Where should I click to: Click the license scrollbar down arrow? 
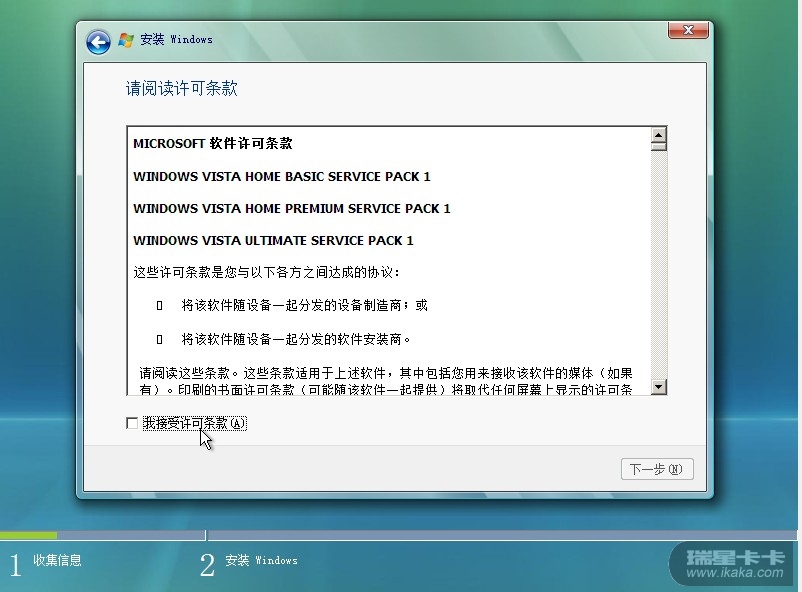point(658,387)
